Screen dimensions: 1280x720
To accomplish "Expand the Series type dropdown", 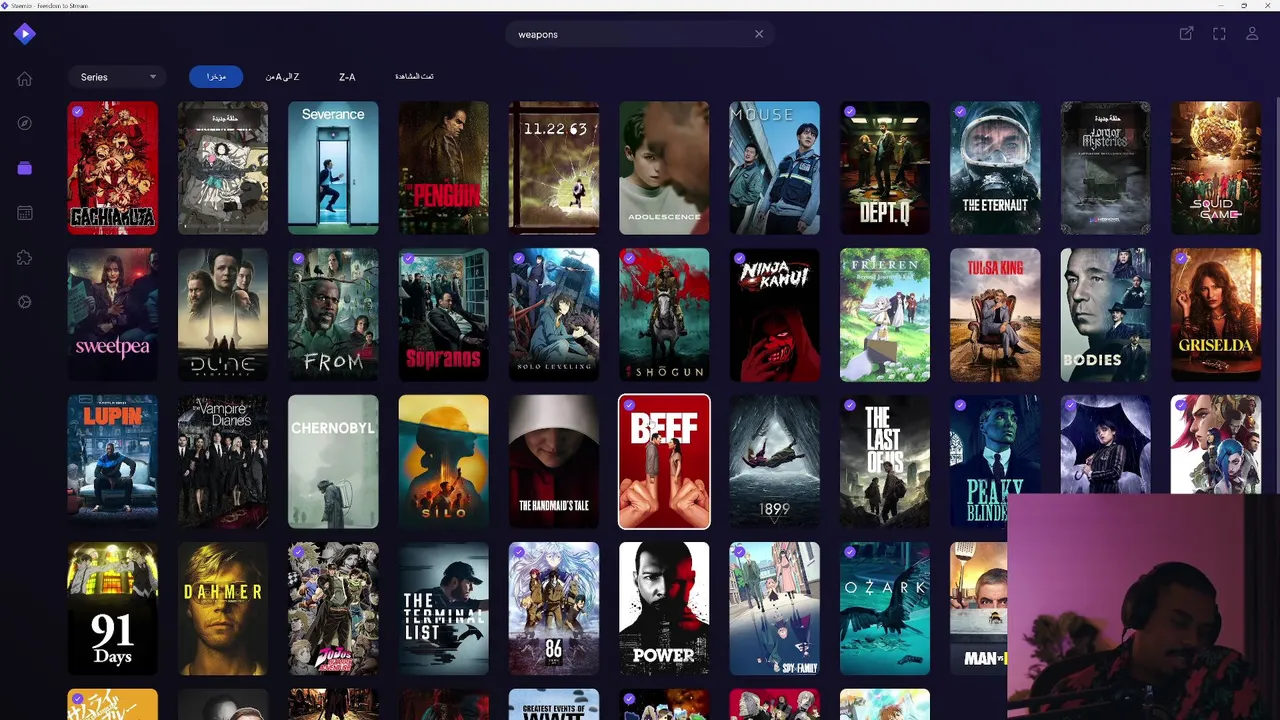I will [119, 77].
